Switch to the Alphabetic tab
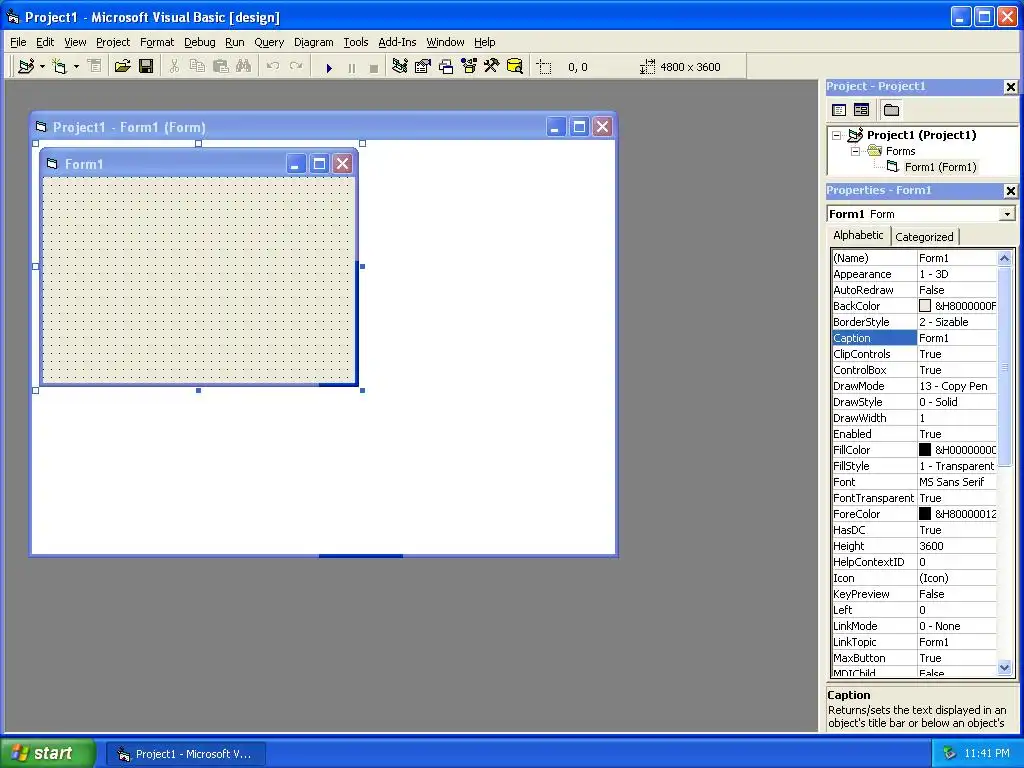 (858, 235)
